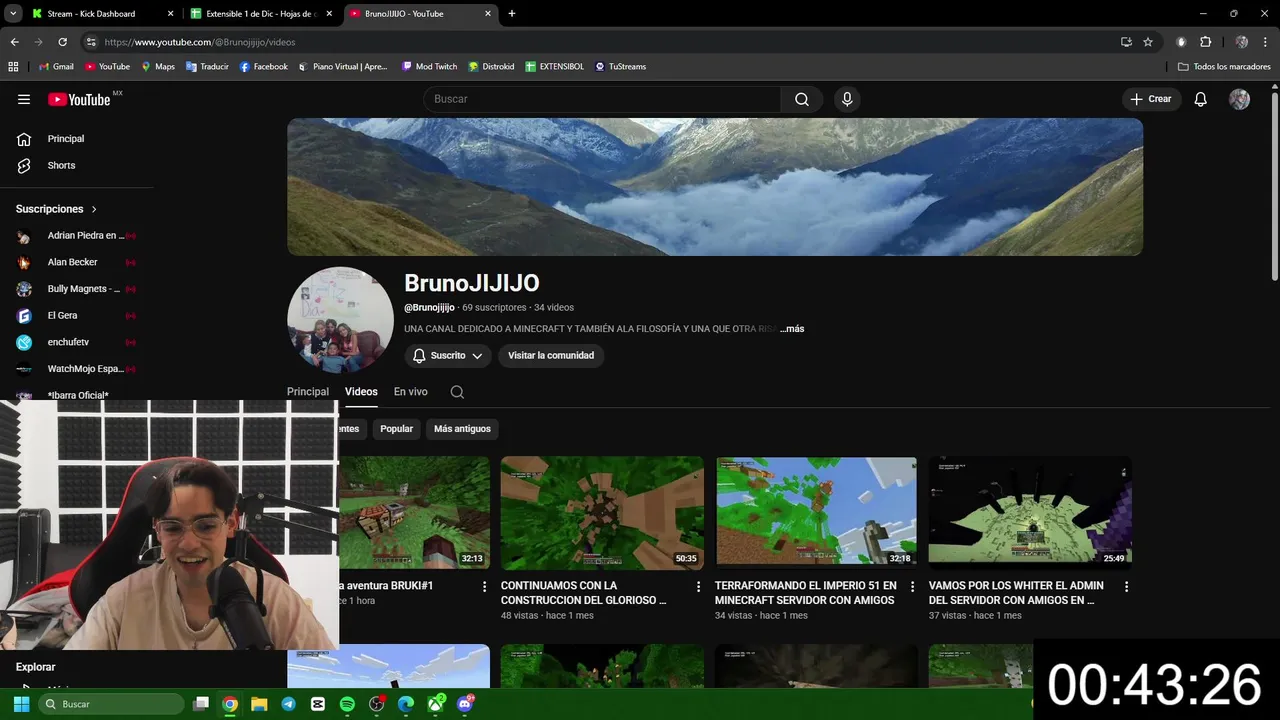The height and width of the screenshot is (720, 1280).
Task: Play CONTINUAMOS CON LA CONSTRUCCION video thumbnail
Action: pyautogui.click(x=602, y=514)
